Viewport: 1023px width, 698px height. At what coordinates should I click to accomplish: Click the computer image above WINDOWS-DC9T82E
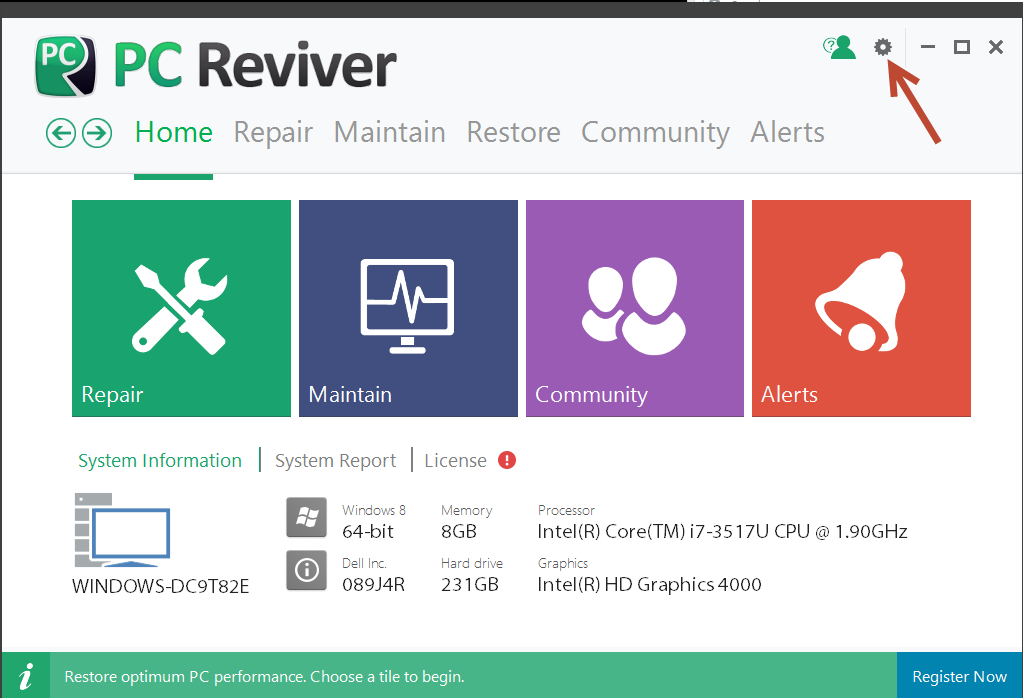click(123, 530)
